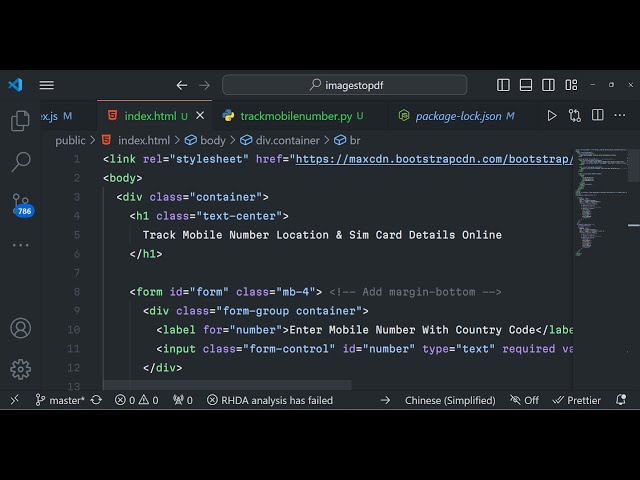Screen dimensions: 640x480
Task: Toggle the primary side bar layout icon
Action: (x=503, y=85)
